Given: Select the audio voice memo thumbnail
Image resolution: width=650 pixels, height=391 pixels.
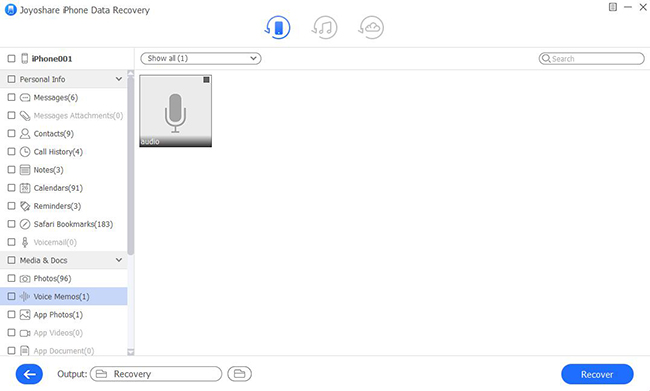Looking at the screenshot, I should pos(175,111).
